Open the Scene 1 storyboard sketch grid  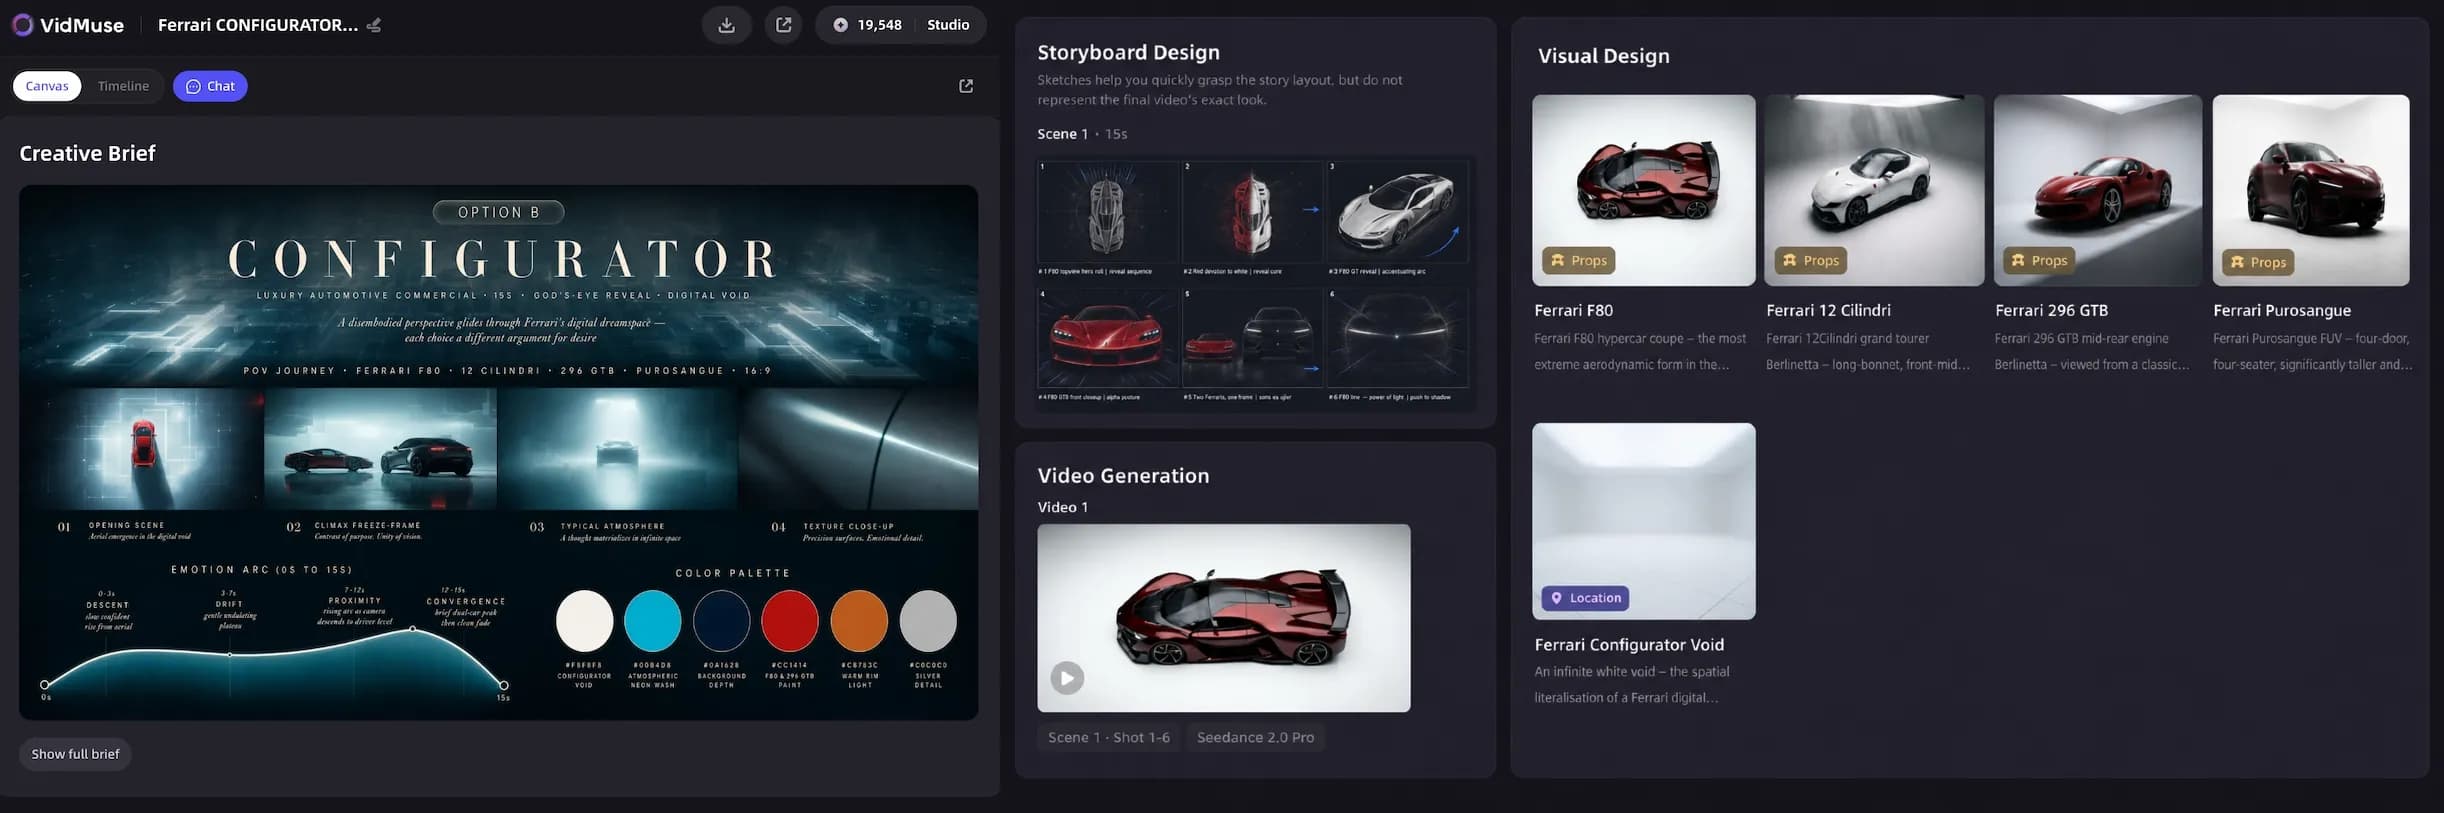click(x=1255, y=282)
